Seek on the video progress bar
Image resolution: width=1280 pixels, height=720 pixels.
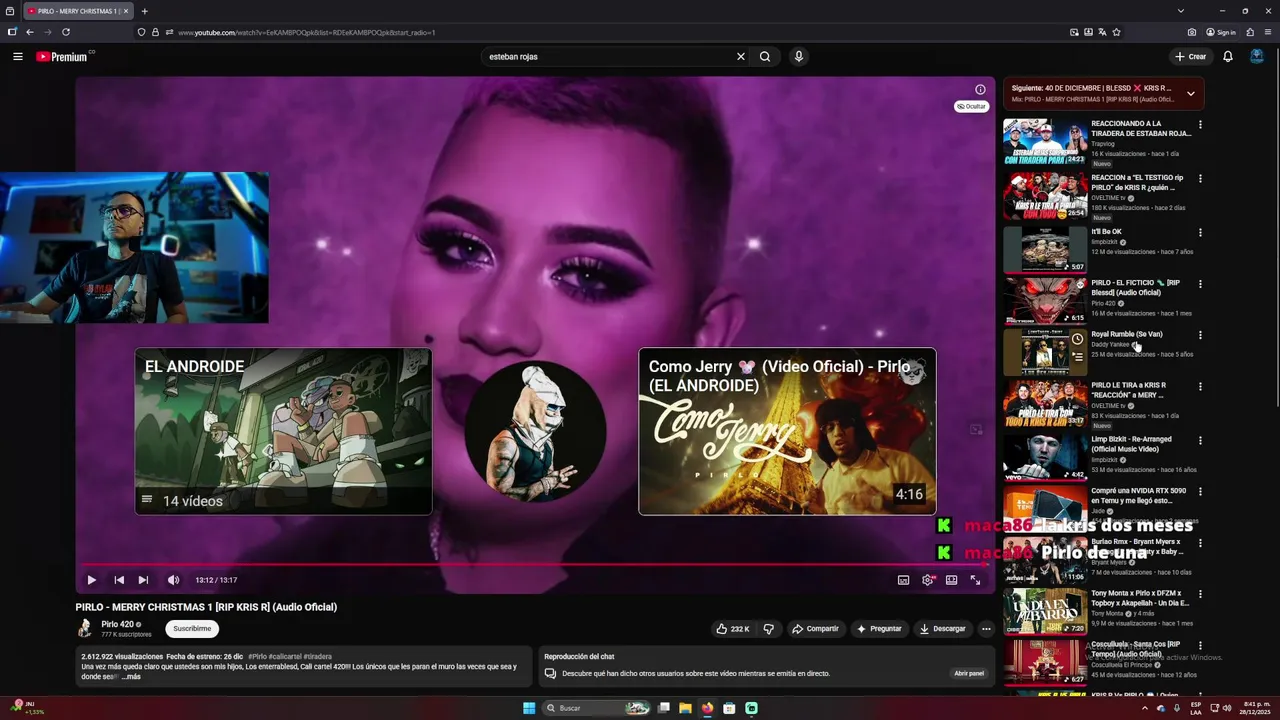click(x=535, y=565)
